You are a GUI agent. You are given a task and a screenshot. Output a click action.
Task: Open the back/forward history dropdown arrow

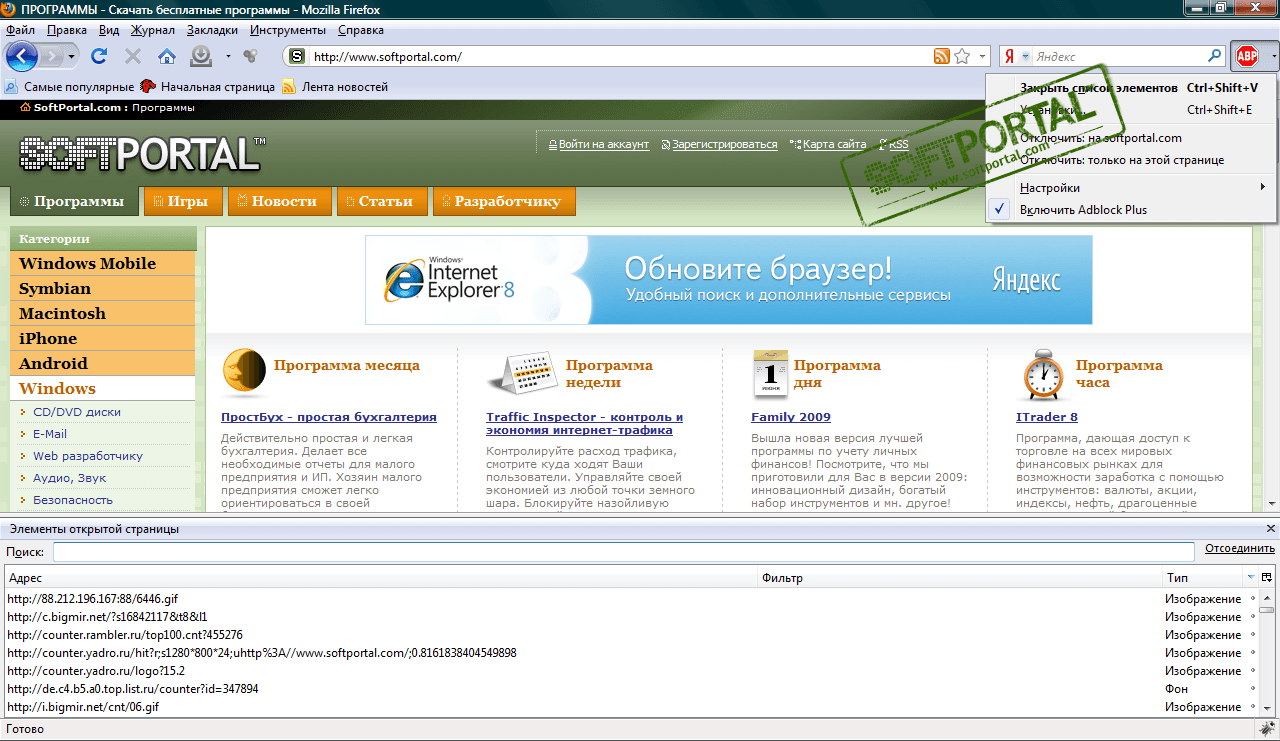71,56
